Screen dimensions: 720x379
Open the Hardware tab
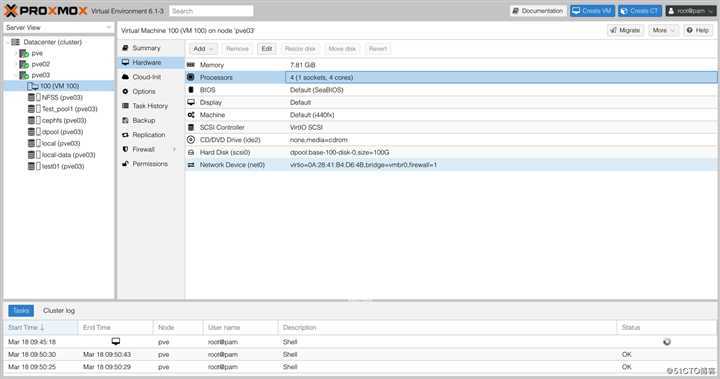pyautogui.click(x=151, y=62)
